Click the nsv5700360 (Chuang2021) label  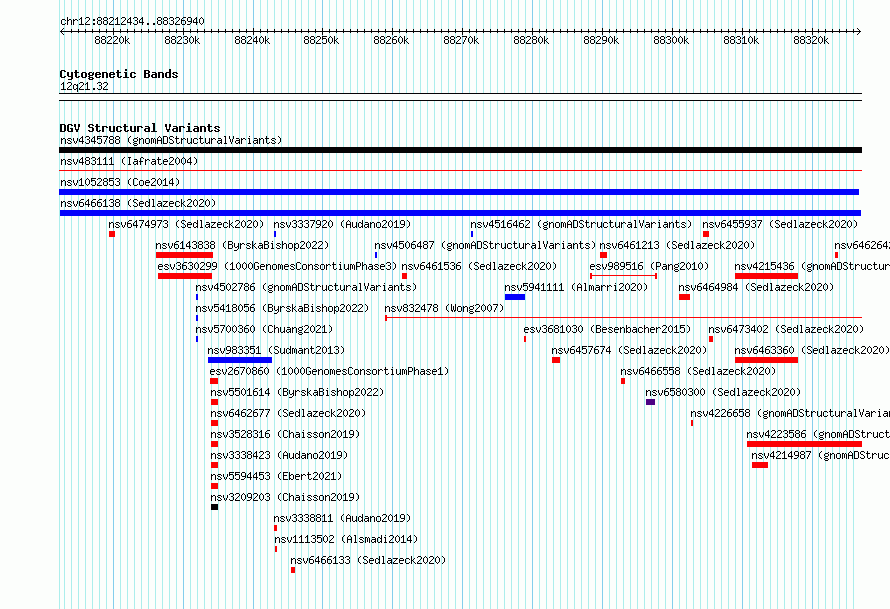[x=264, y=329]
